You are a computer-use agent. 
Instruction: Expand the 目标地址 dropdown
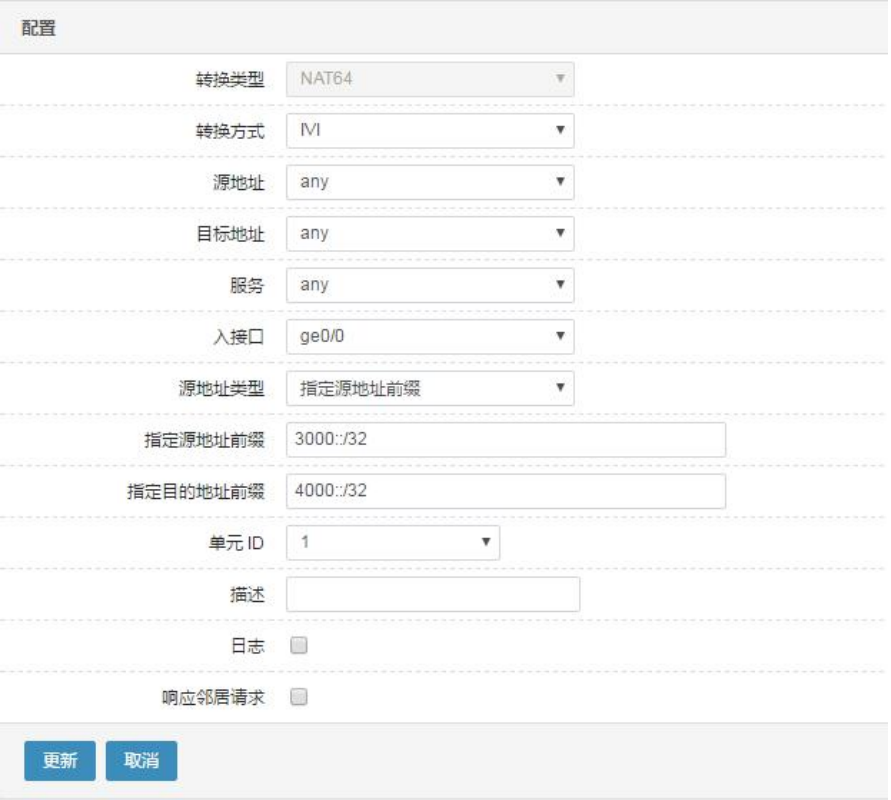[430, 234]
